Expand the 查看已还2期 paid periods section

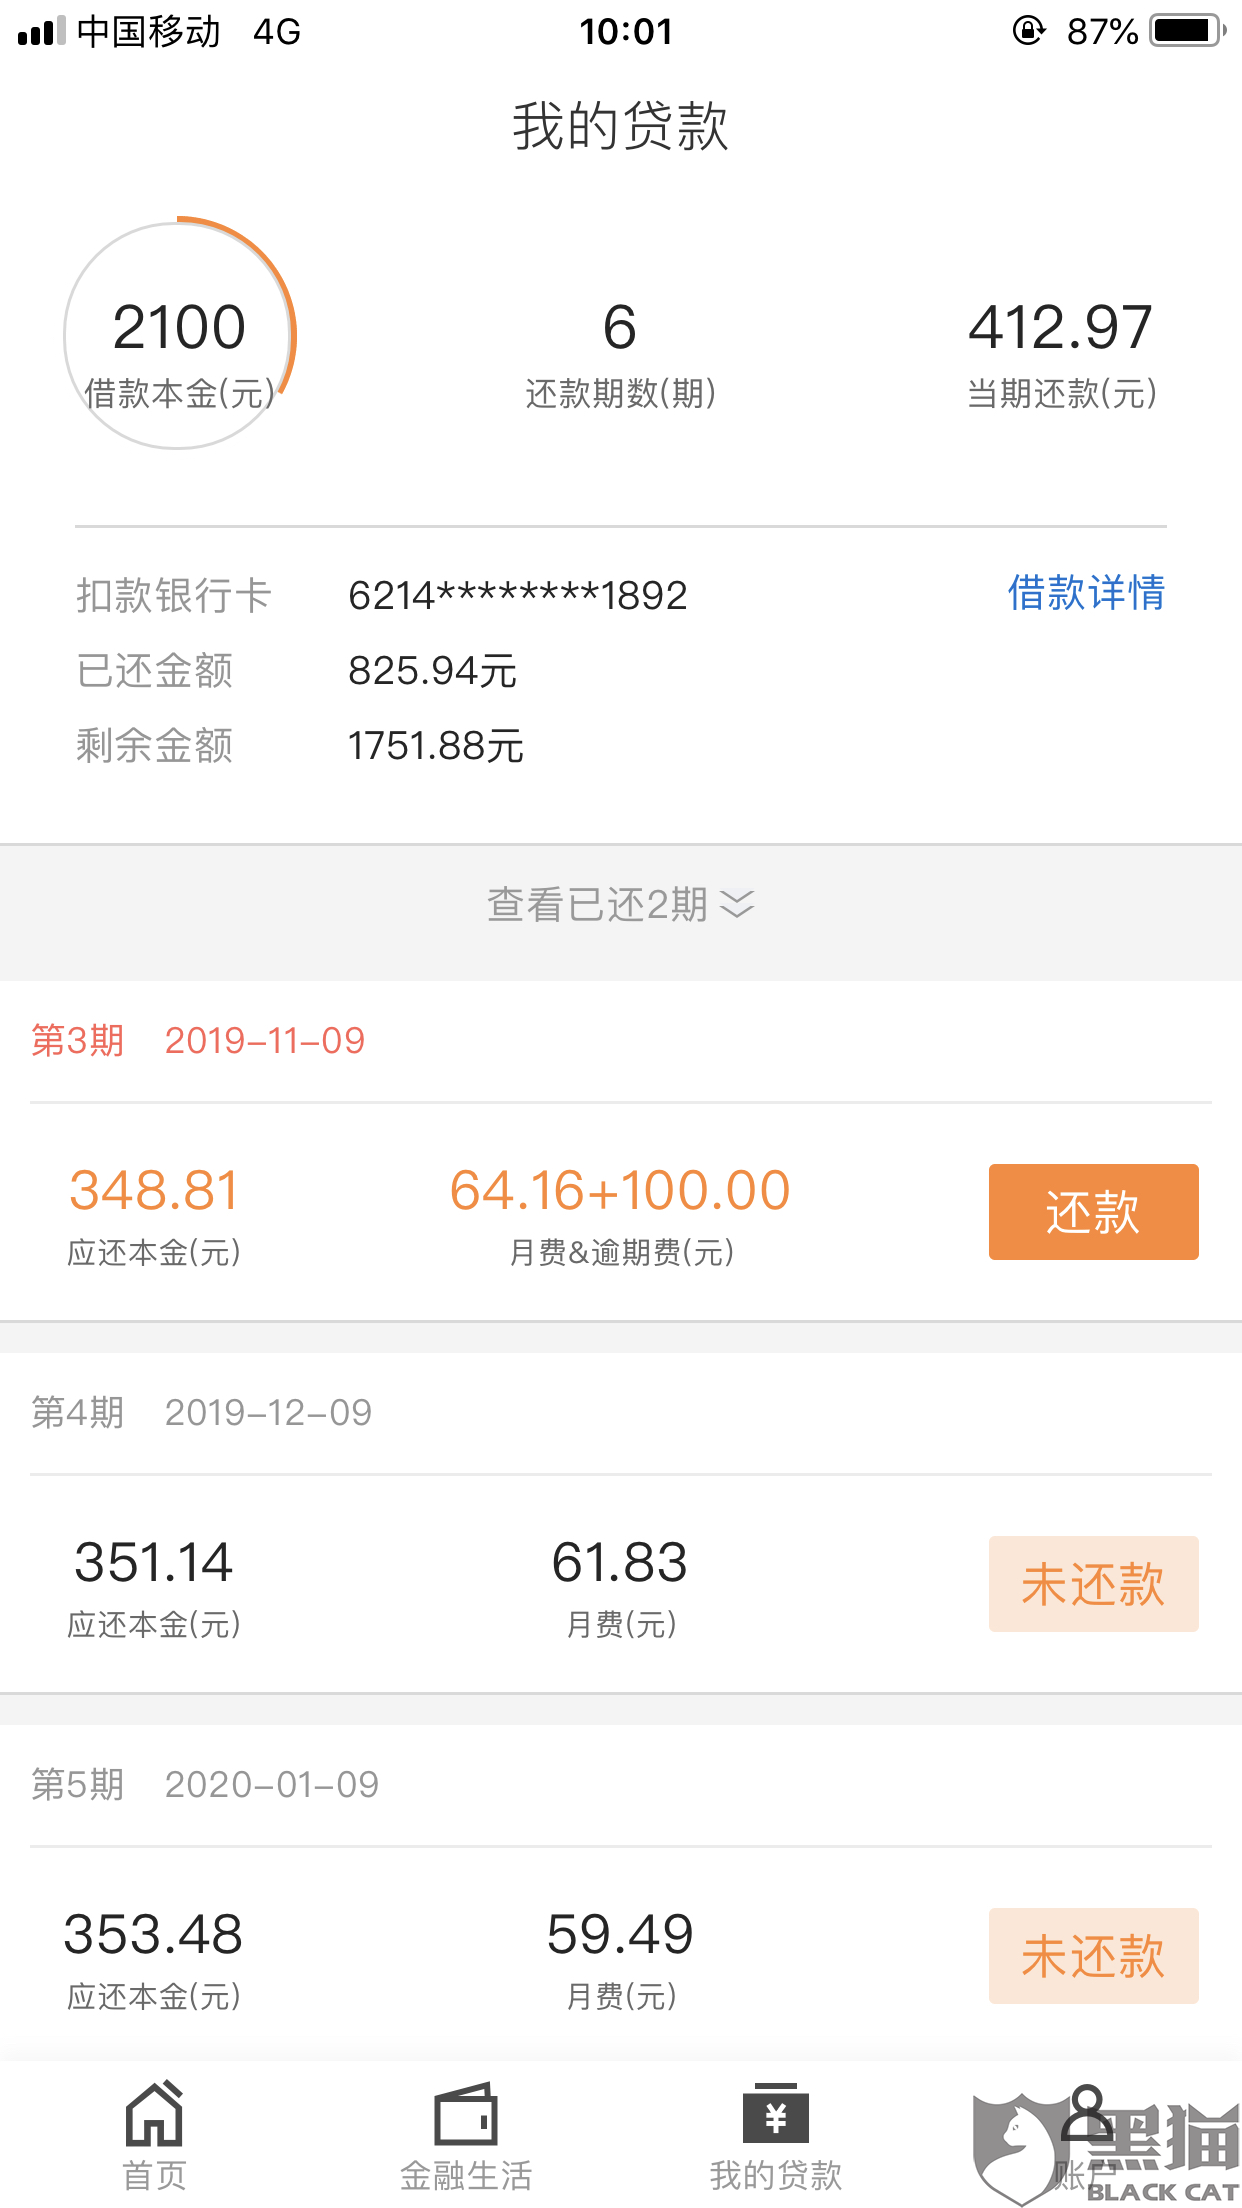tap(621, 912)
